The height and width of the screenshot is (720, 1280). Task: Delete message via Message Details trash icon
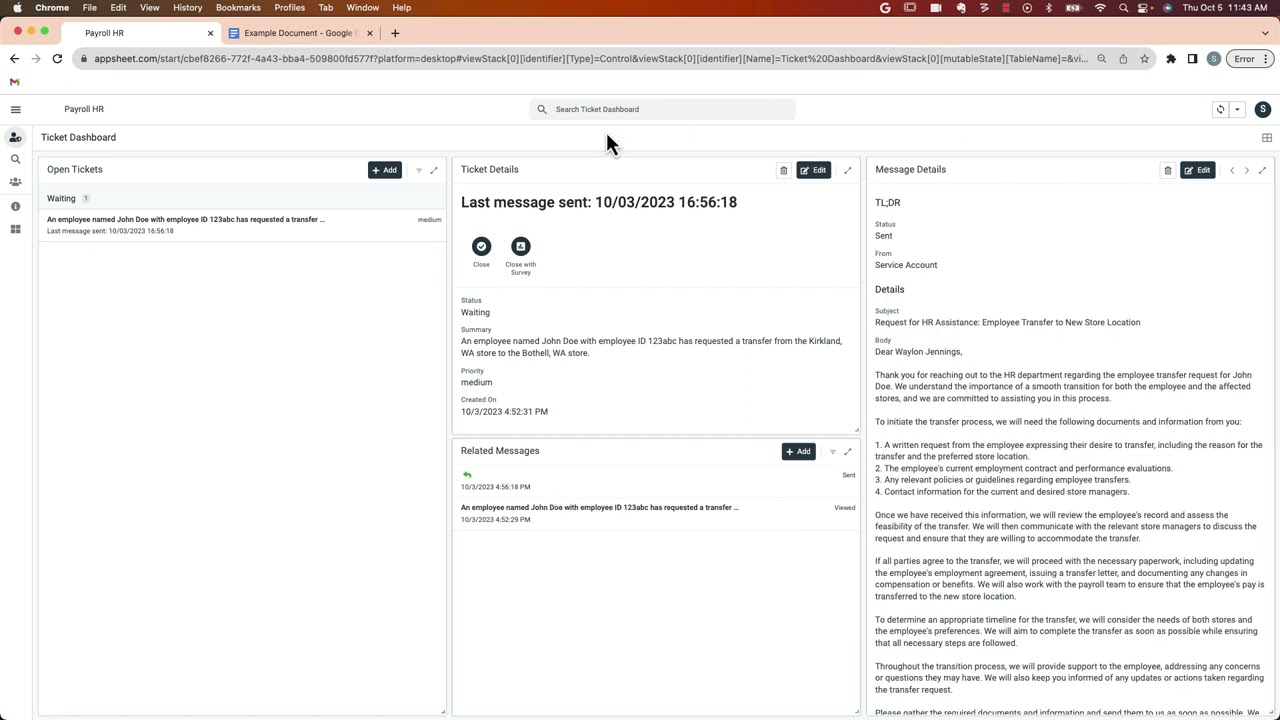tap(1167, 170)
